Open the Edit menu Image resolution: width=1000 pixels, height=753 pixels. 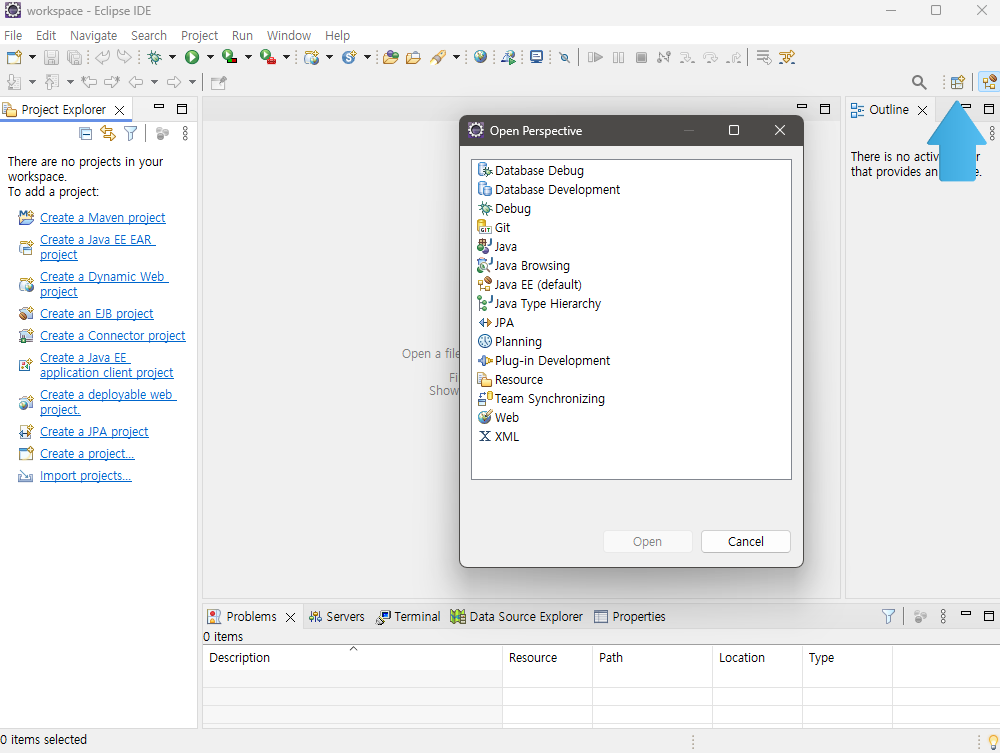click(x=46, y=36)
